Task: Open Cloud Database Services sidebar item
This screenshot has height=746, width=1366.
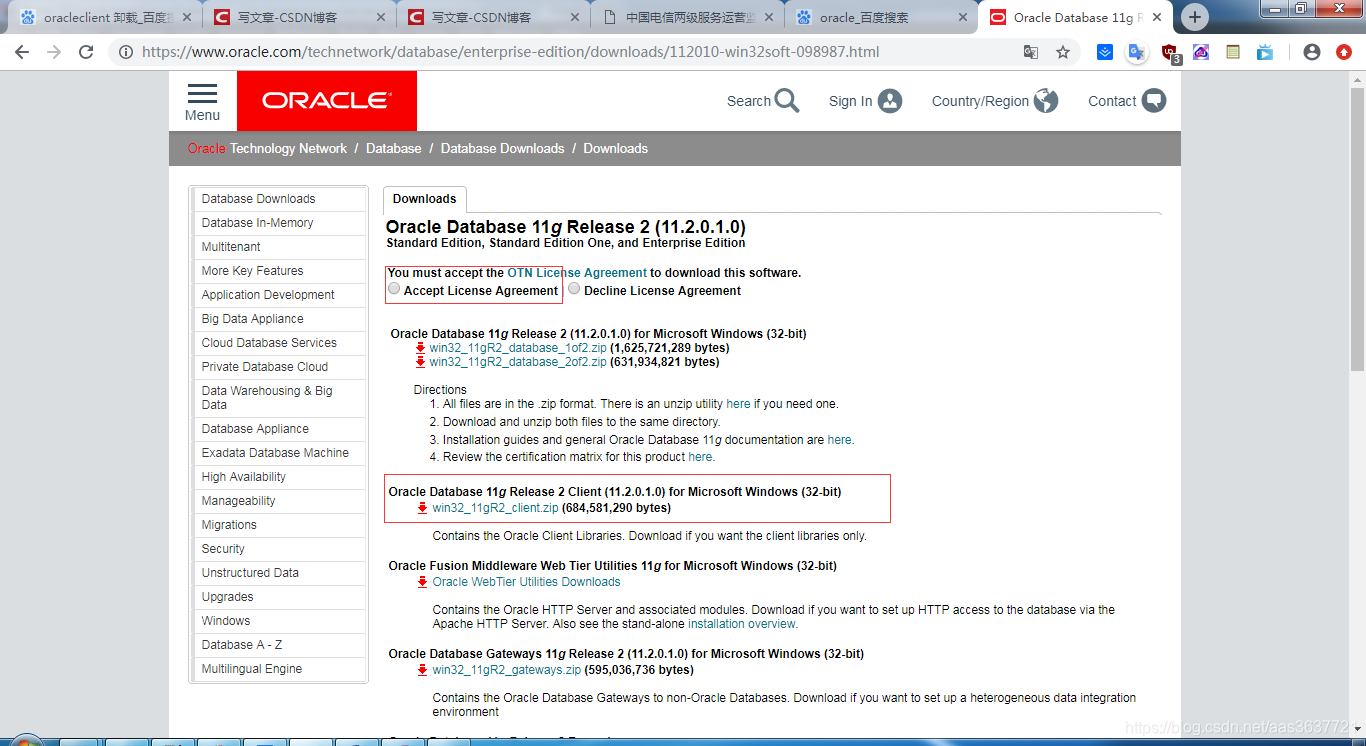Action: pos(279,343)
